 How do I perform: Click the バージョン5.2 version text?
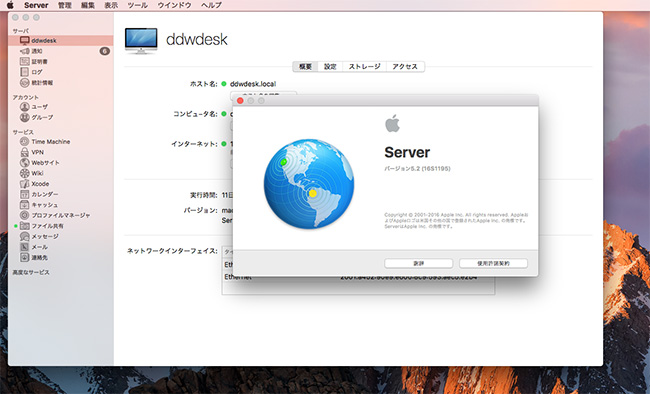(417, 168)
